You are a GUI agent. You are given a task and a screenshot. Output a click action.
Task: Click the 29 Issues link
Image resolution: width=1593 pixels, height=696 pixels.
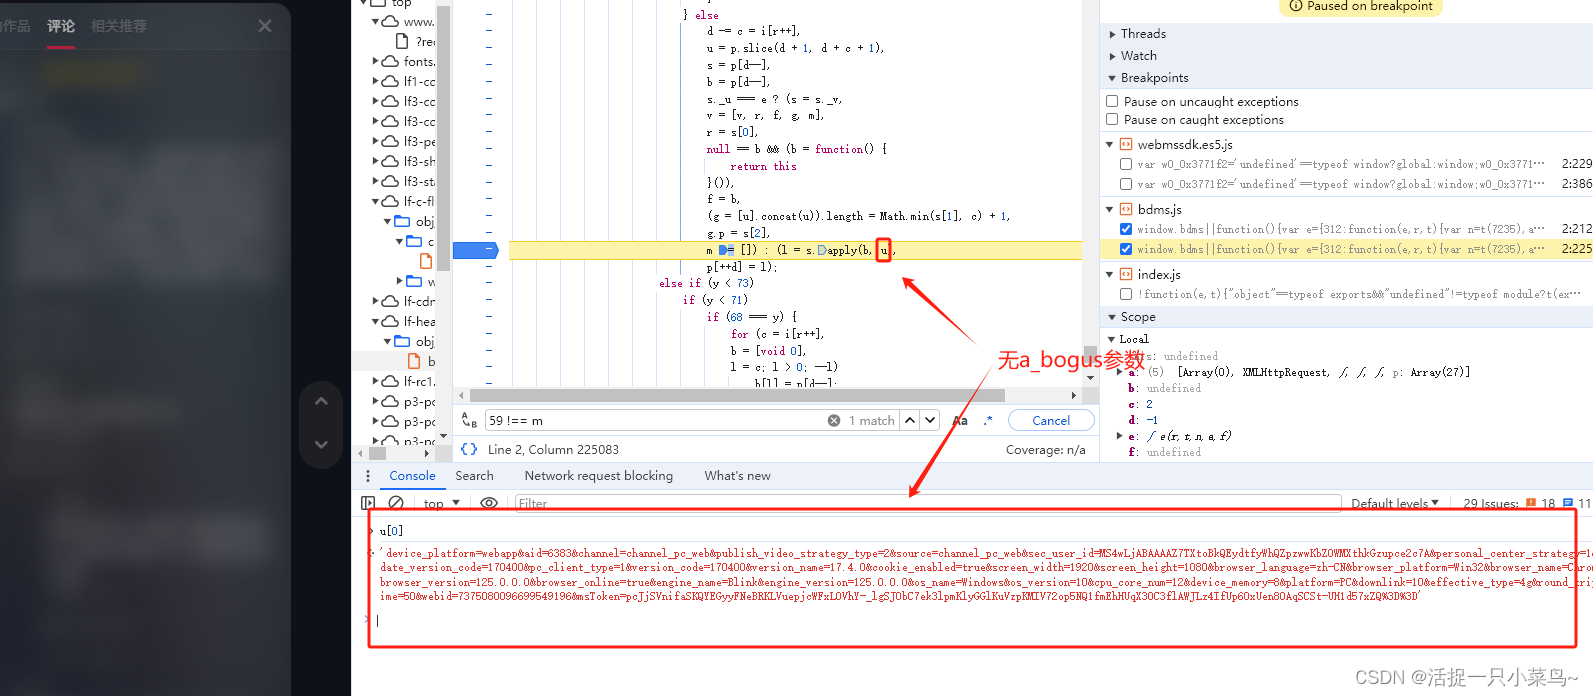tap(1490, 503)
